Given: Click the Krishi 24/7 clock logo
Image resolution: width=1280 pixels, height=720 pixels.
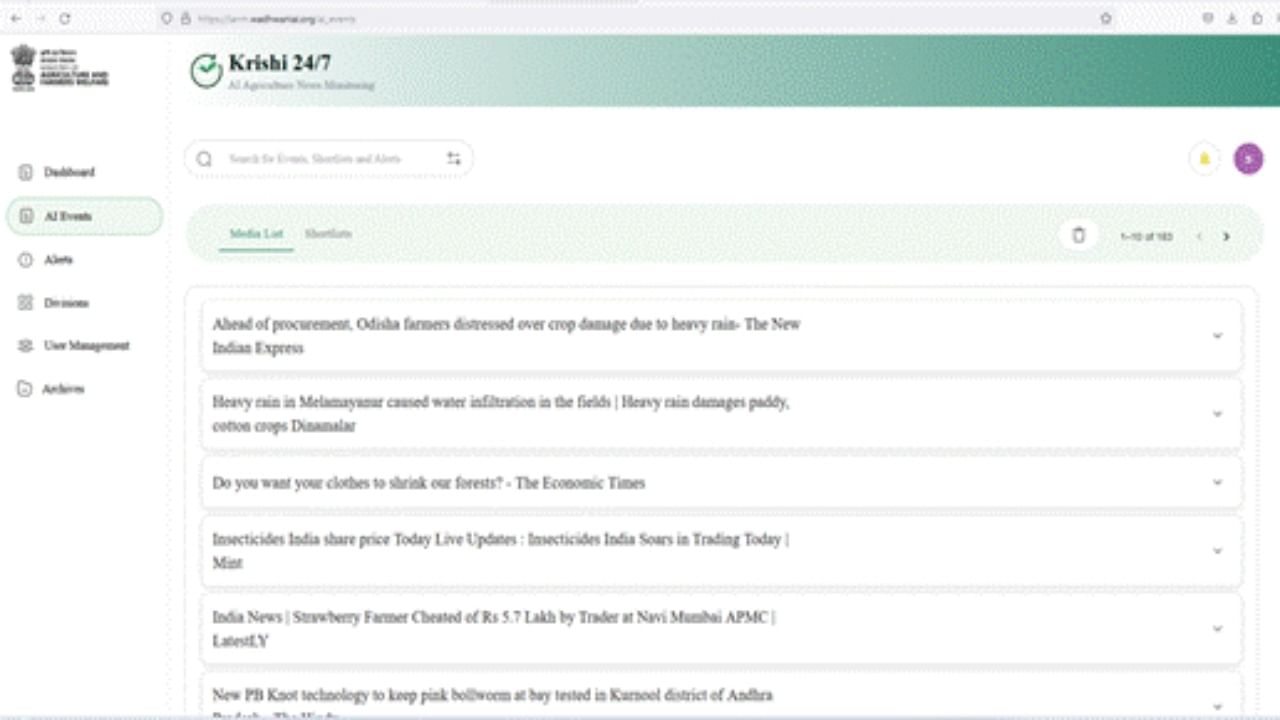Looking at the screenshot, I should coord(206,71).
